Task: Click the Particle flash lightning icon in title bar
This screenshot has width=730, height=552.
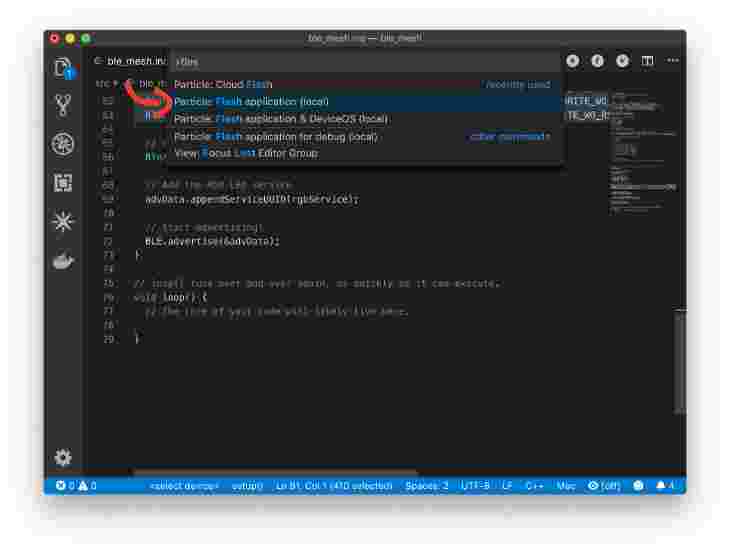Action: tap(598, 61)
